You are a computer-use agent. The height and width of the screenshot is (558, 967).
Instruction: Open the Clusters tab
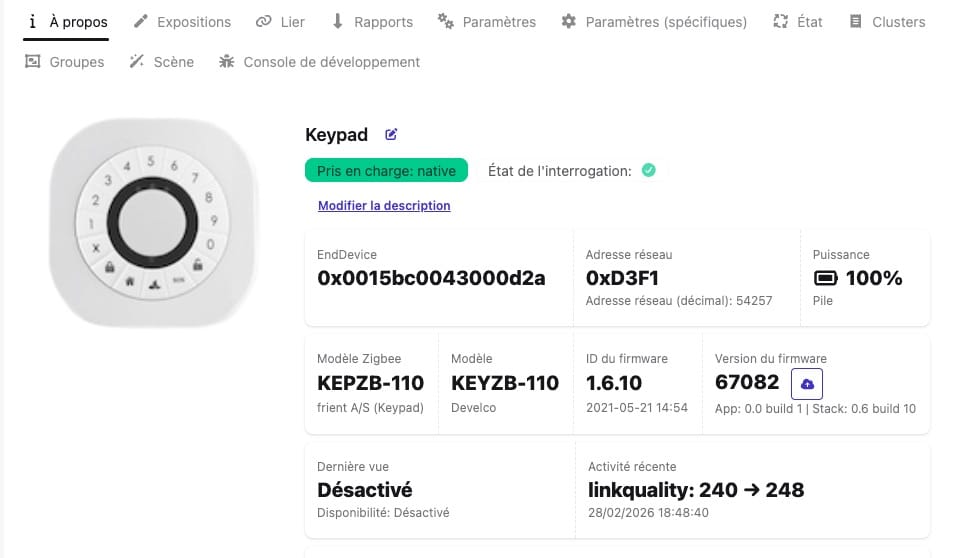(886, 22)
